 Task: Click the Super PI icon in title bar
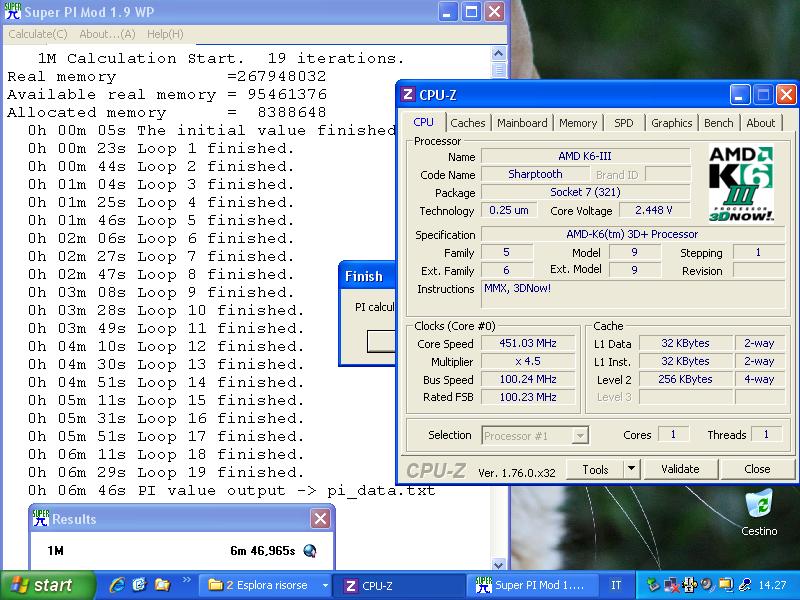point(13,11)
